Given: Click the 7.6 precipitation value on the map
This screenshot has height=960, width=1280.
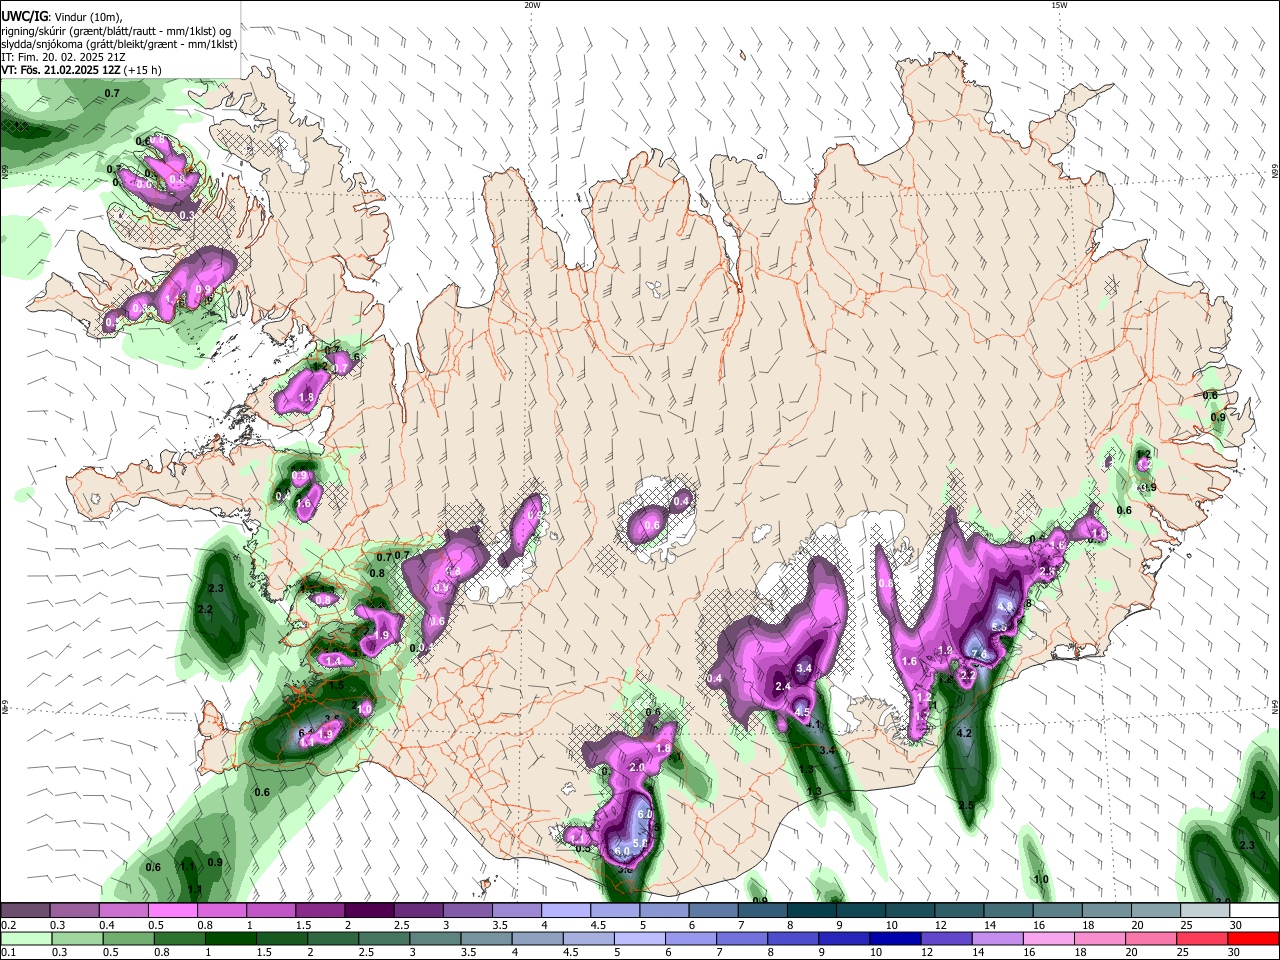Looking at the screenshot, I should [980, 655].
